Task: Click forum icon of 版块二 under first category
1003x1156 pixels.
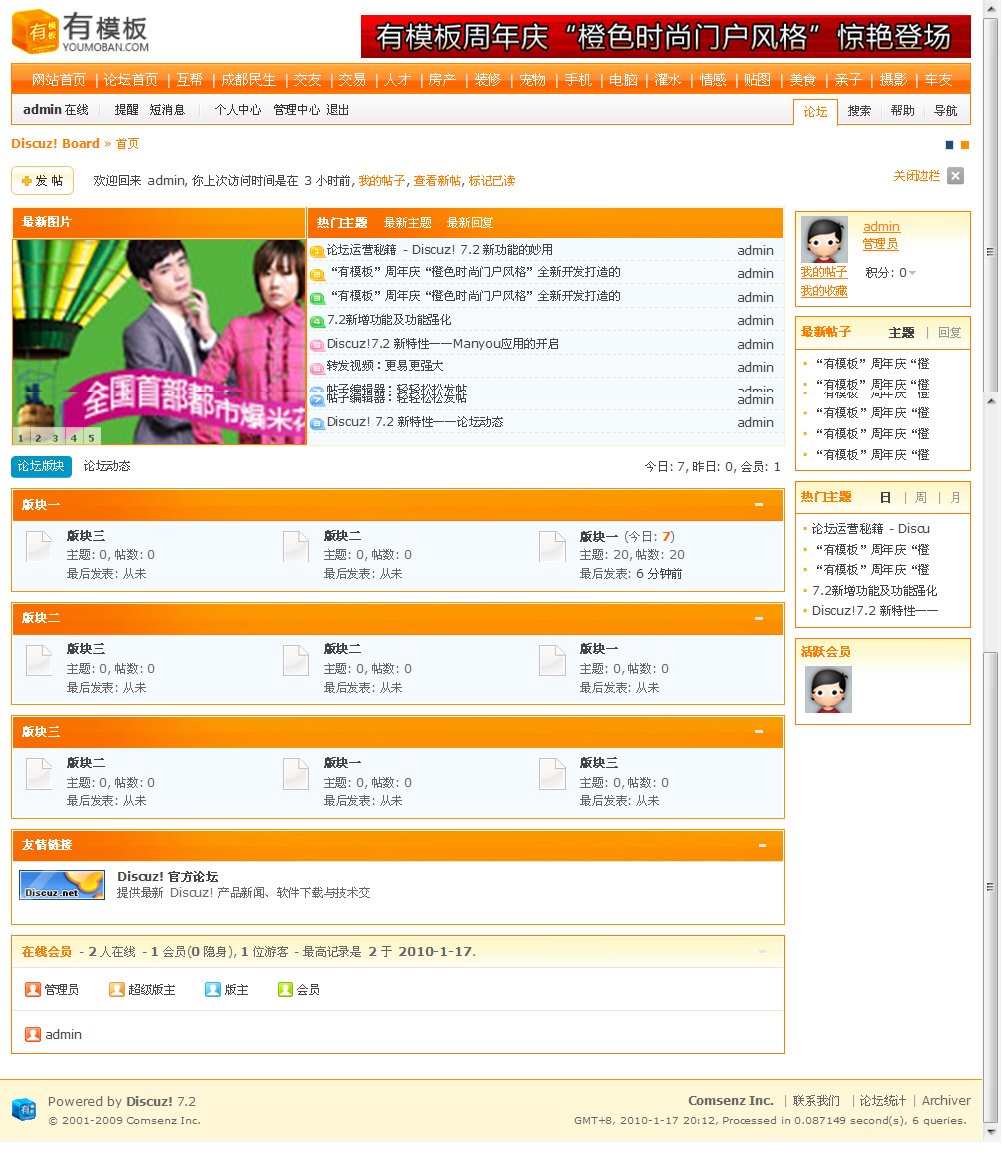Action: pyautogui.click(x=296, y=547)
